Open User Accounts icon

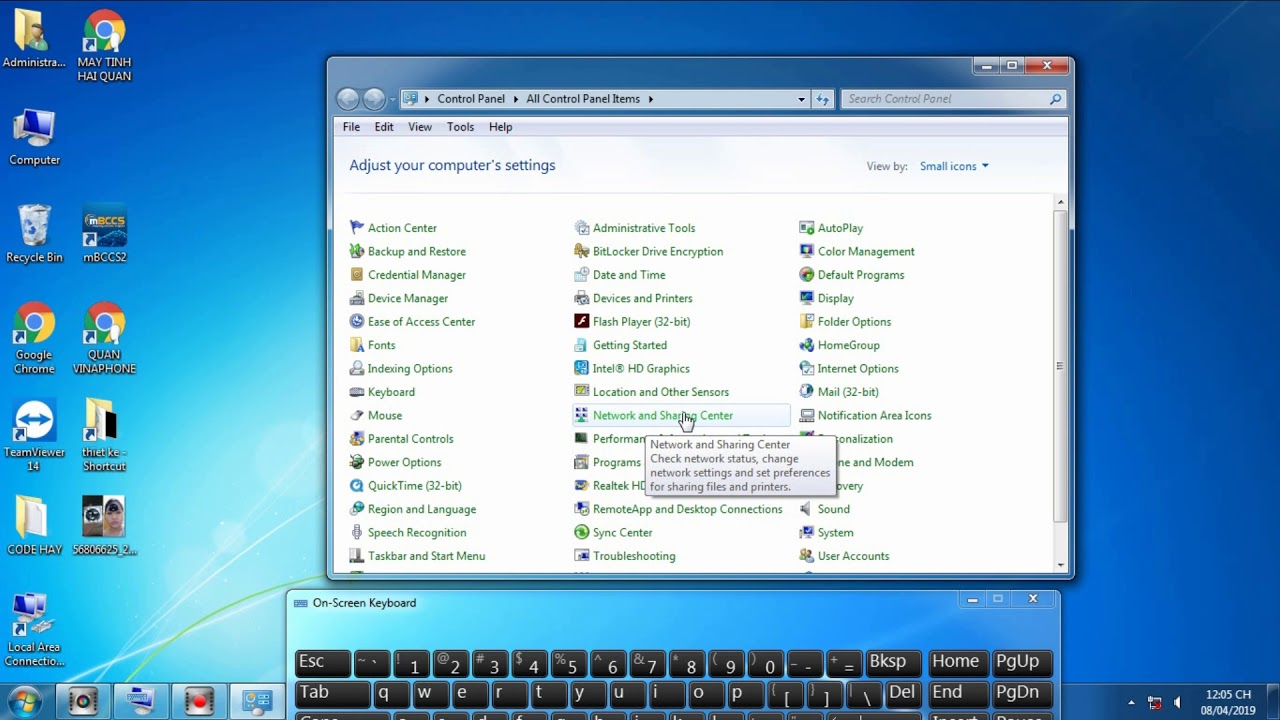[x=807, y=556]
